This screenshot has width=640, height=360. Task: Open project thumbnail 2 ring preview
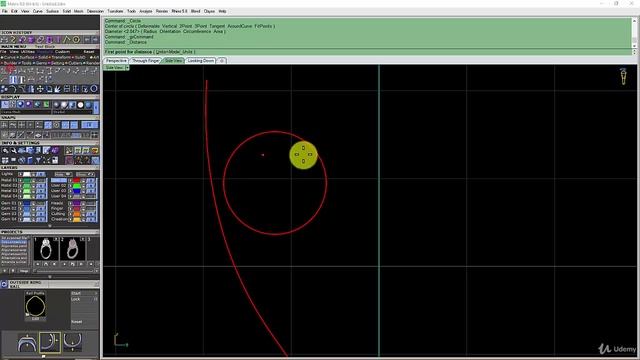pyautogui.click(x=73, y=249)
